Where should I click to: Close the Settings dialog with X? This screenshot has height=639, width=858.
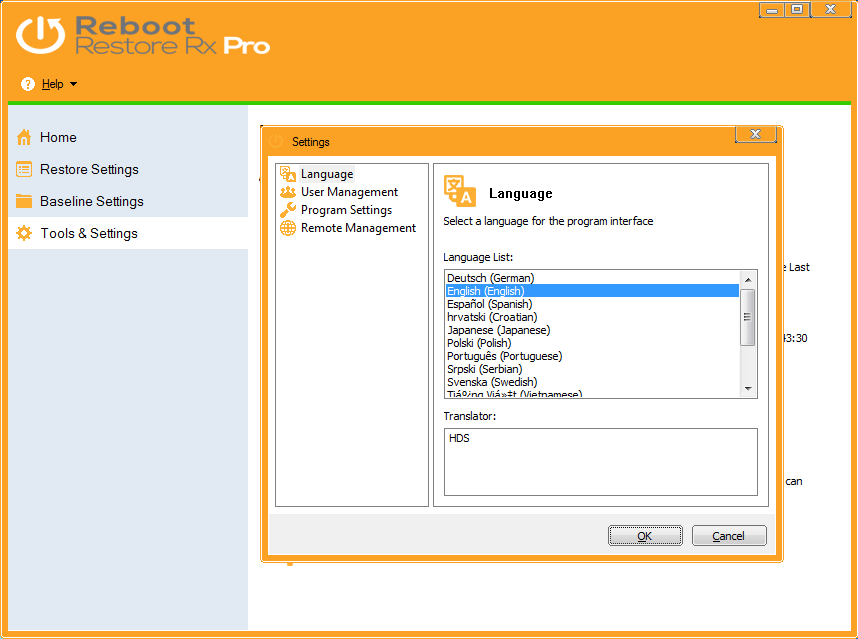coord(756,134)
